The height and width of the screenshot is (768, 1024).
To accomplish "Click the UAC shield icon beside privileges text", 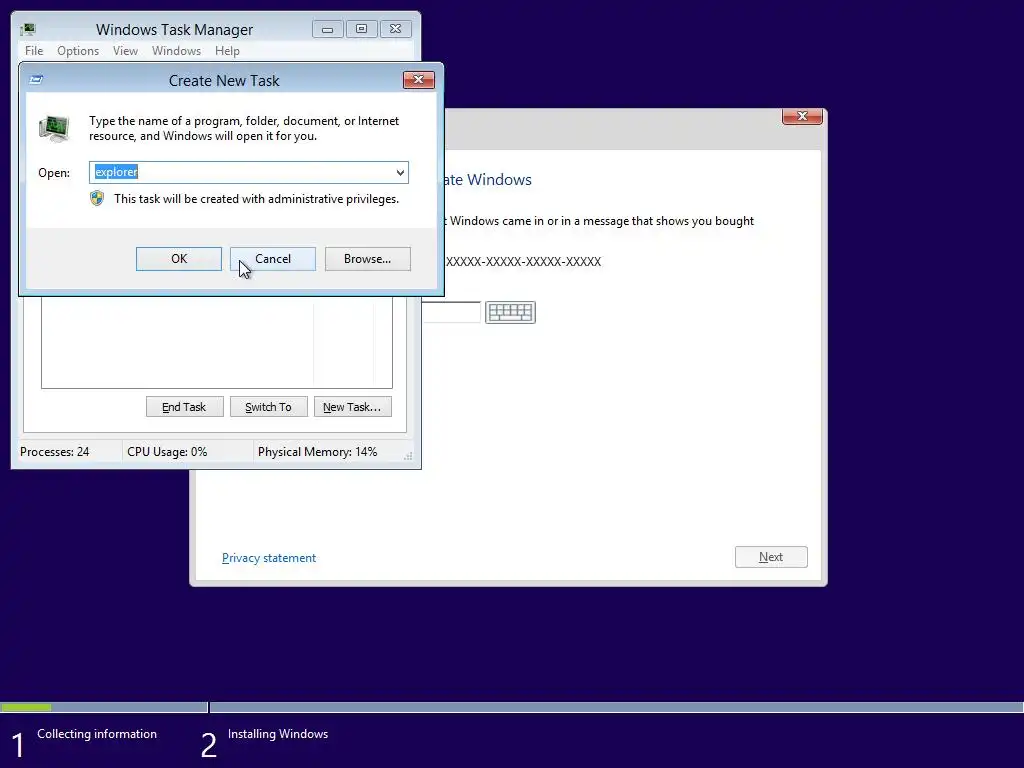I will (97, 199).
